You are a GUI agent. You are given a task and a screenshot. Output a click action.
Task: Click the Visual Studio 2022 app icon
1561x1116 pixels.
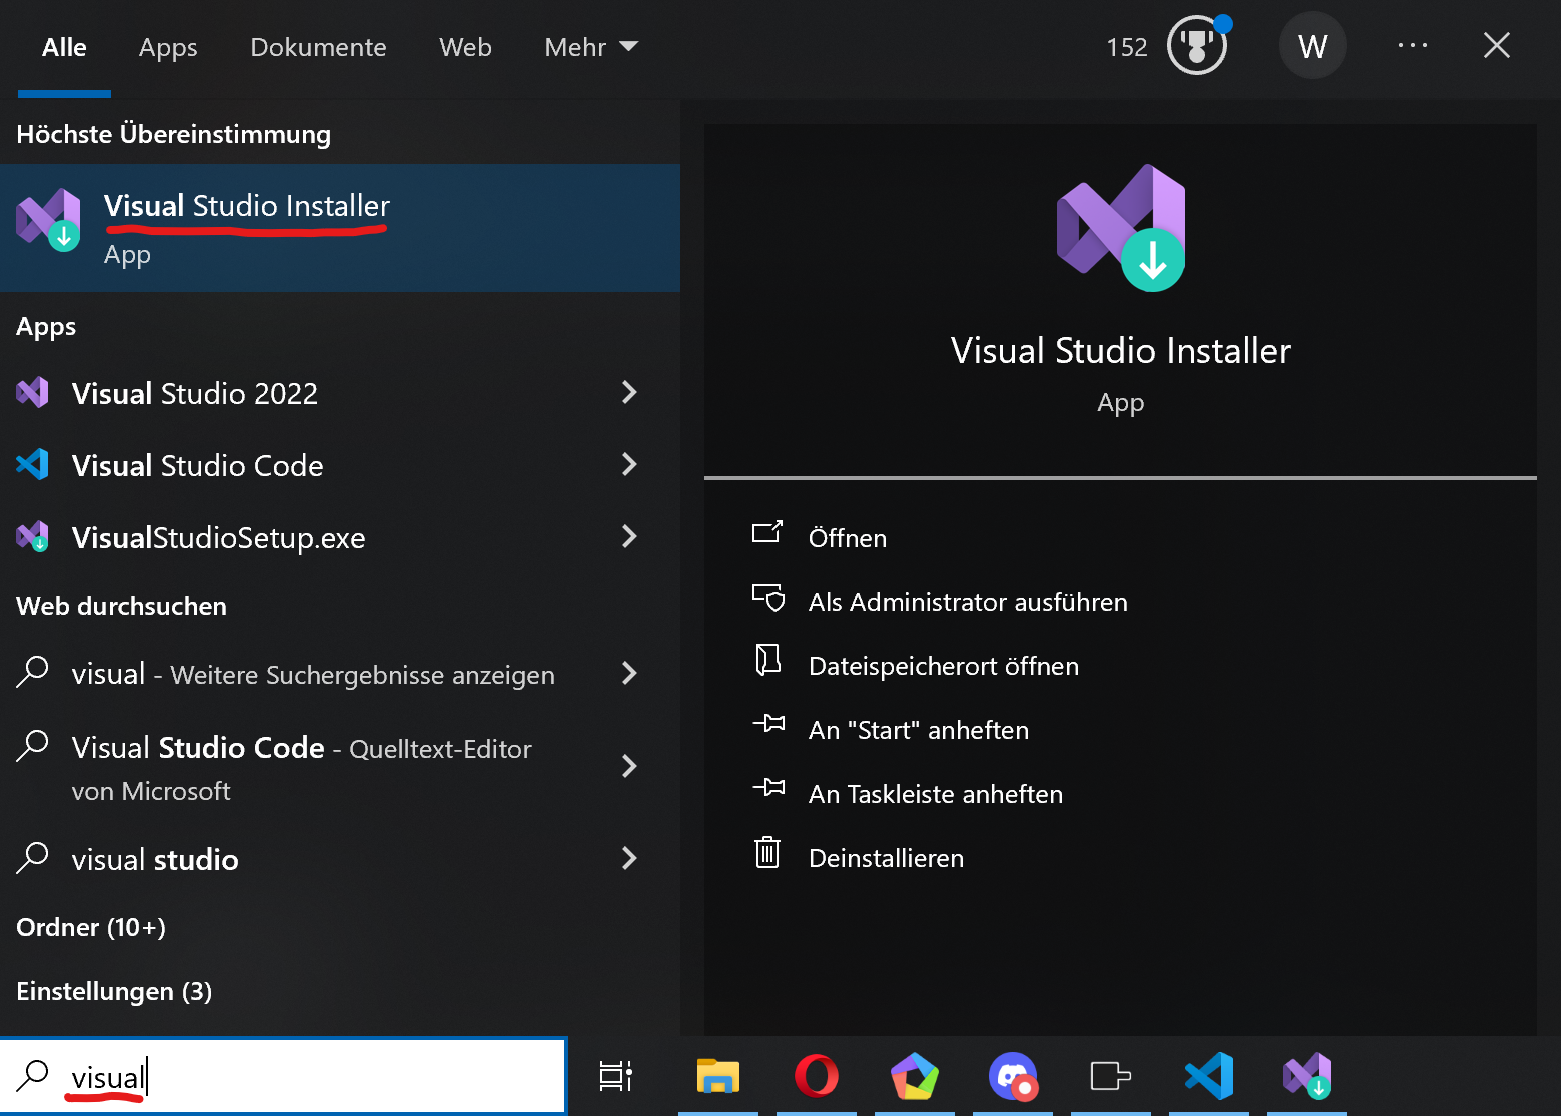point(33,392)
